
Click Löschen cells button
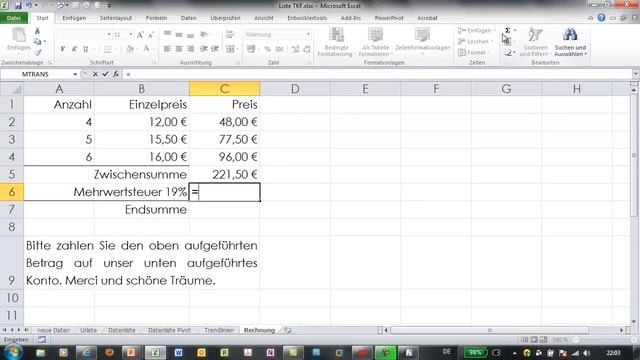[476, 42]
